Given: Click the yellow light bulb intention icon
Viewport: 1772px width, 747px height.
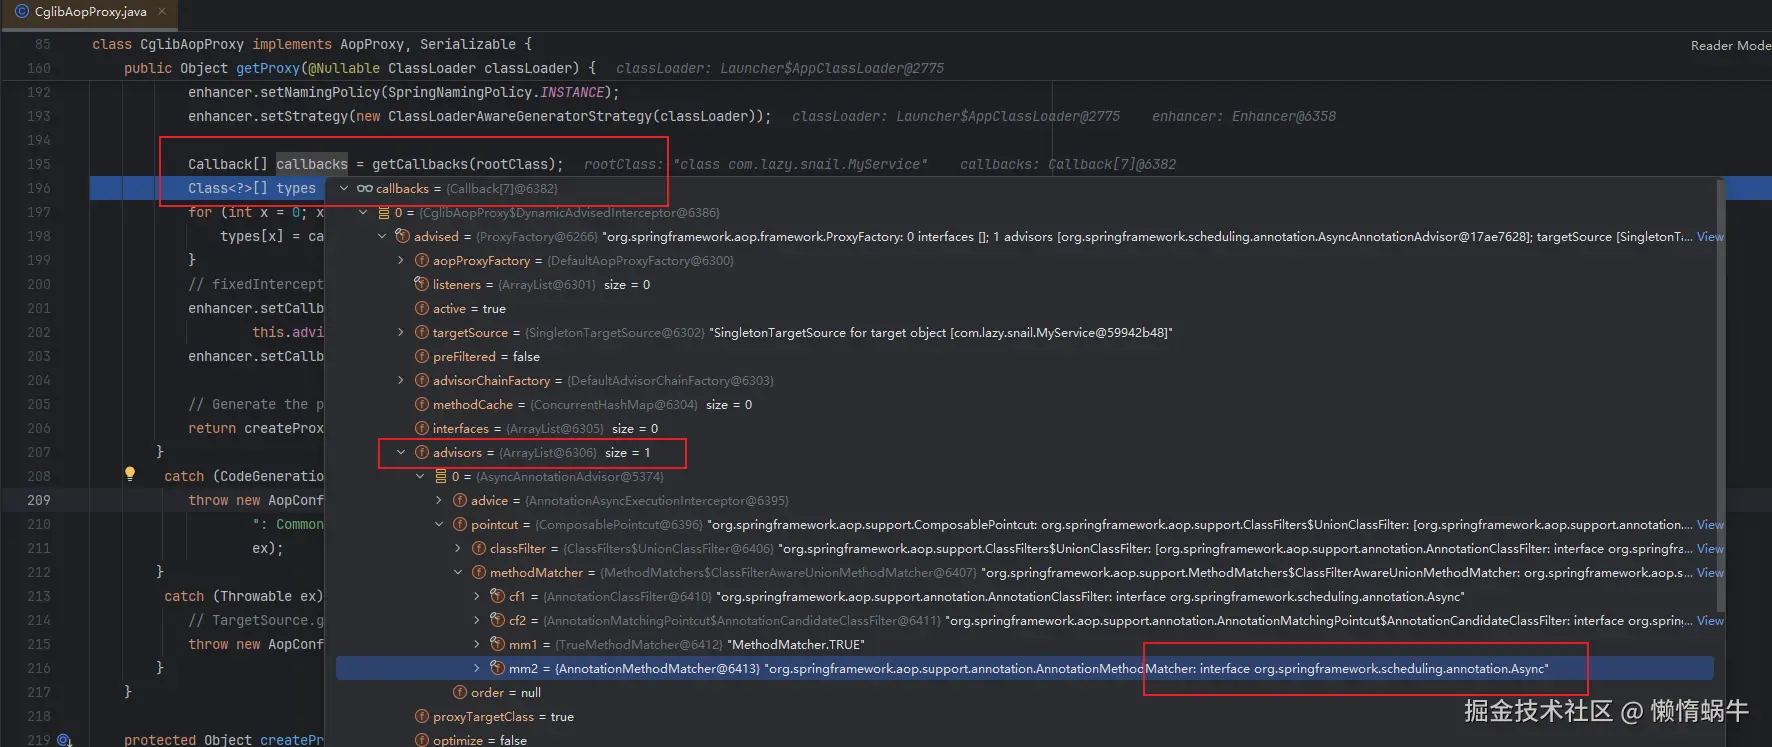Looking at the screenshot, I should (x=129, y=474).
